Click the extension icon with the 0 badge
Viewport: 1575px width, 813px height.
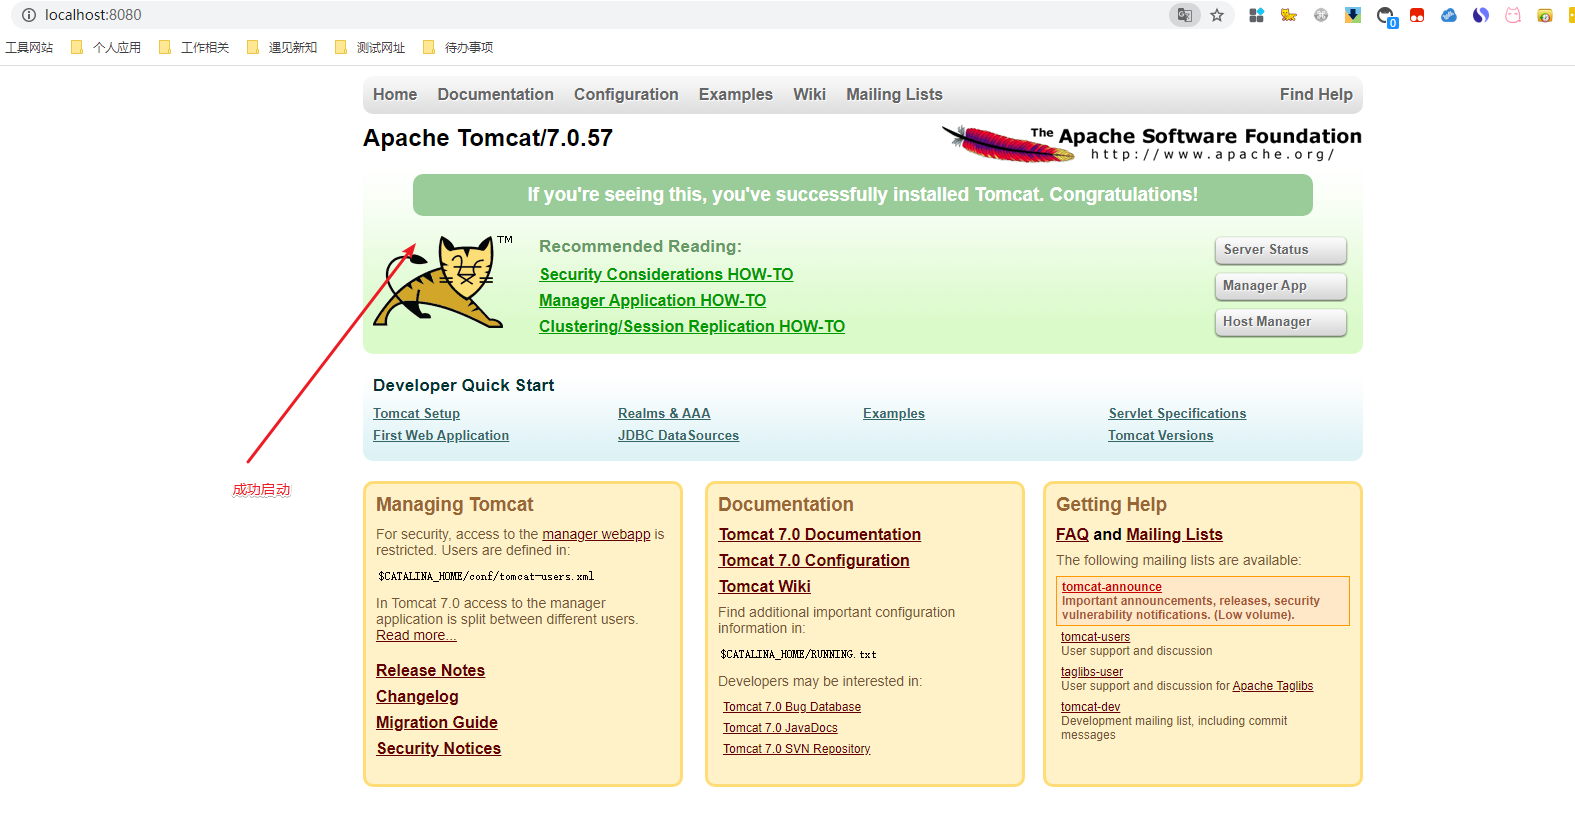(1386, 16)
